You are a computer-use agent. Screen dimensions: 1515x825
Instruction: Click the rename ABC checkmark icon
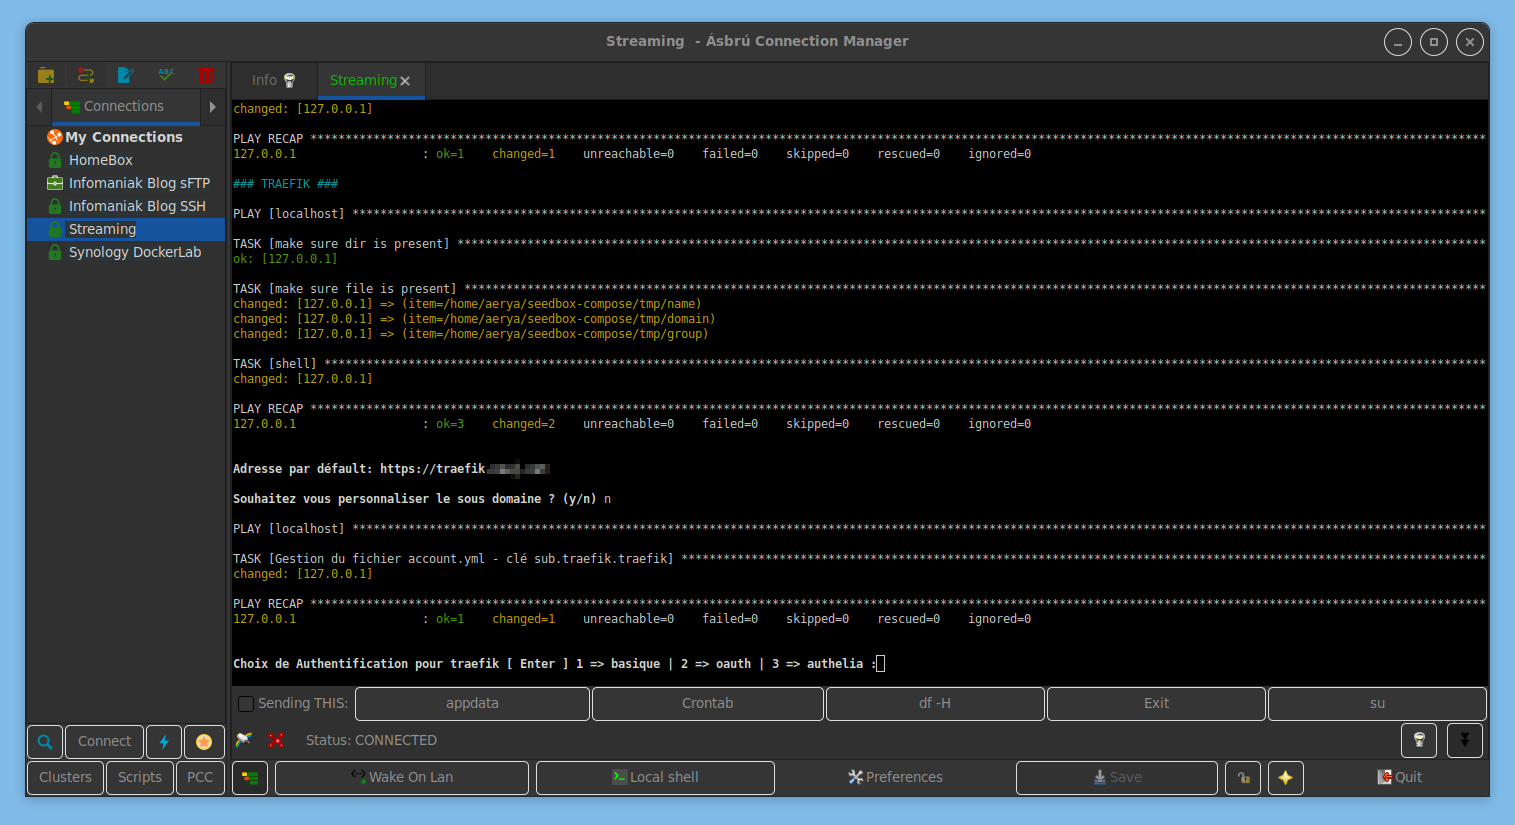pos(166,75)
